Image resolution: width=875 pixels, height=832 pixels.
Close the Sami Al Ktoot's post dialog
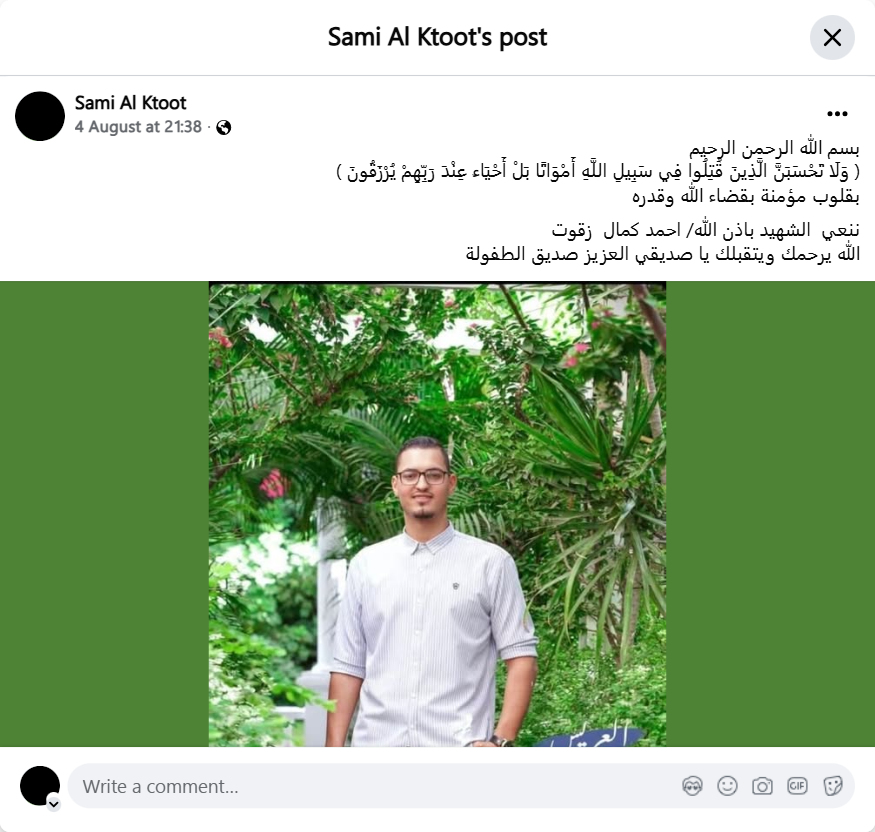[x=832, y=38]
